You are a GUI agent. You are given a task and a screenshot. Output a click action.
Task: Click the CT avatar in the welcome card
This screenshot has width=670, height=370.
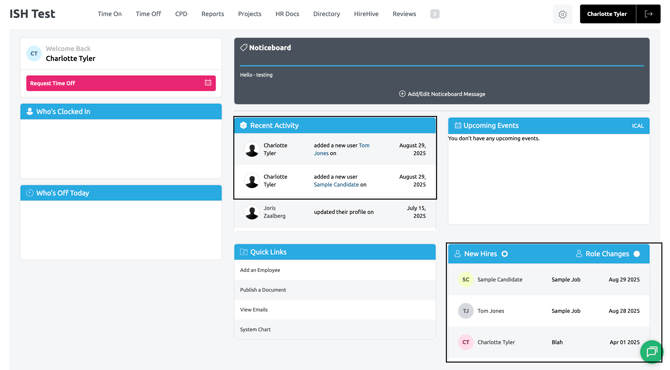[34, 53]
